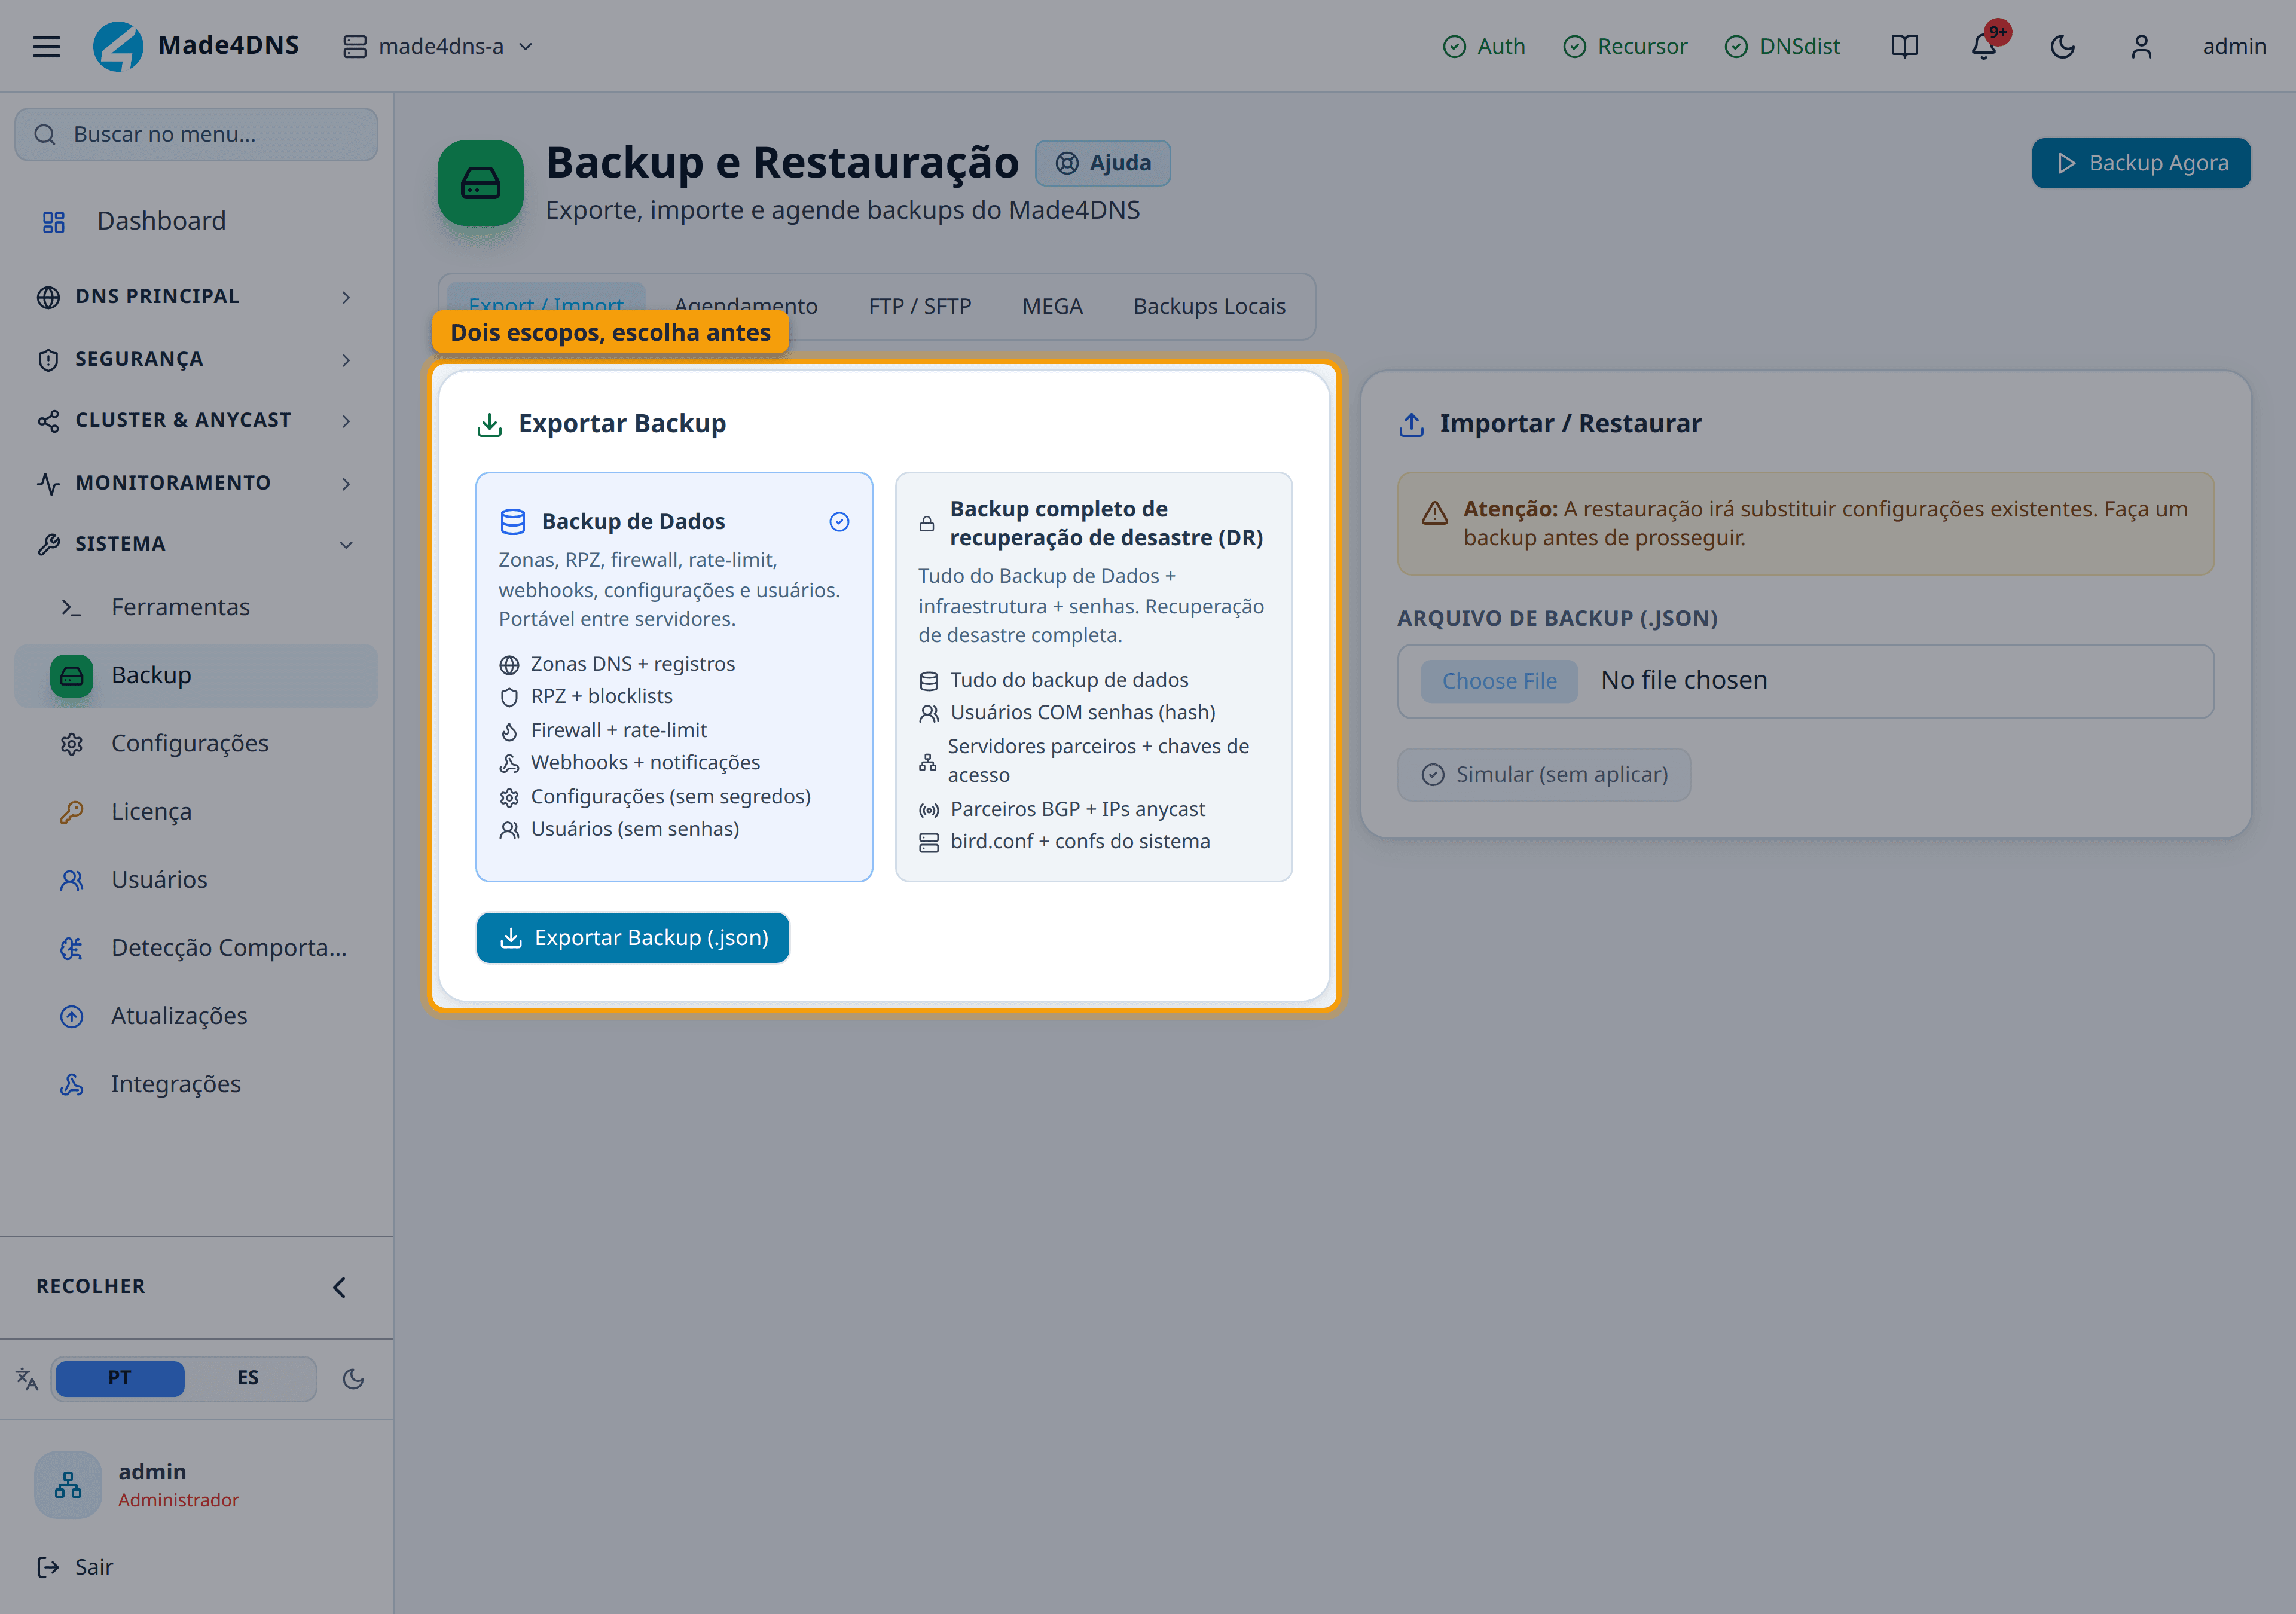Open the made4dns-a server dropdown
This screenshot has height=1614, width=2296.
[438, 46]
